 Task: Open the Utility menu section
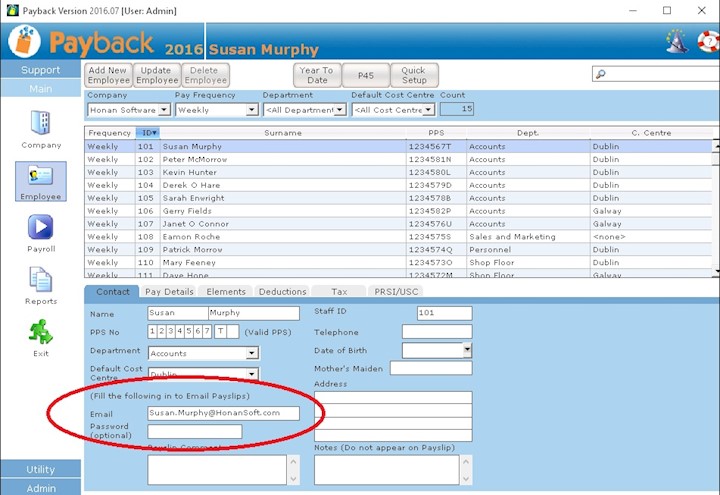(41, 469)
